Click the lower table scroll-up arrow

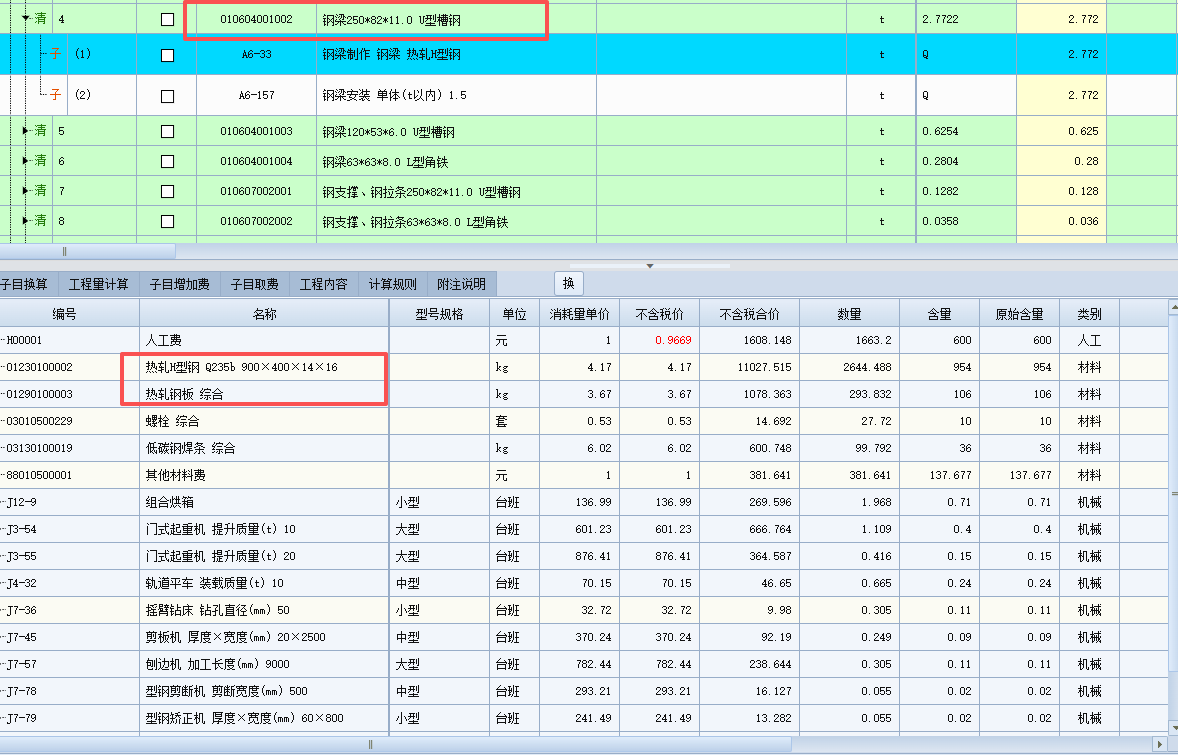pos(1173,307)
